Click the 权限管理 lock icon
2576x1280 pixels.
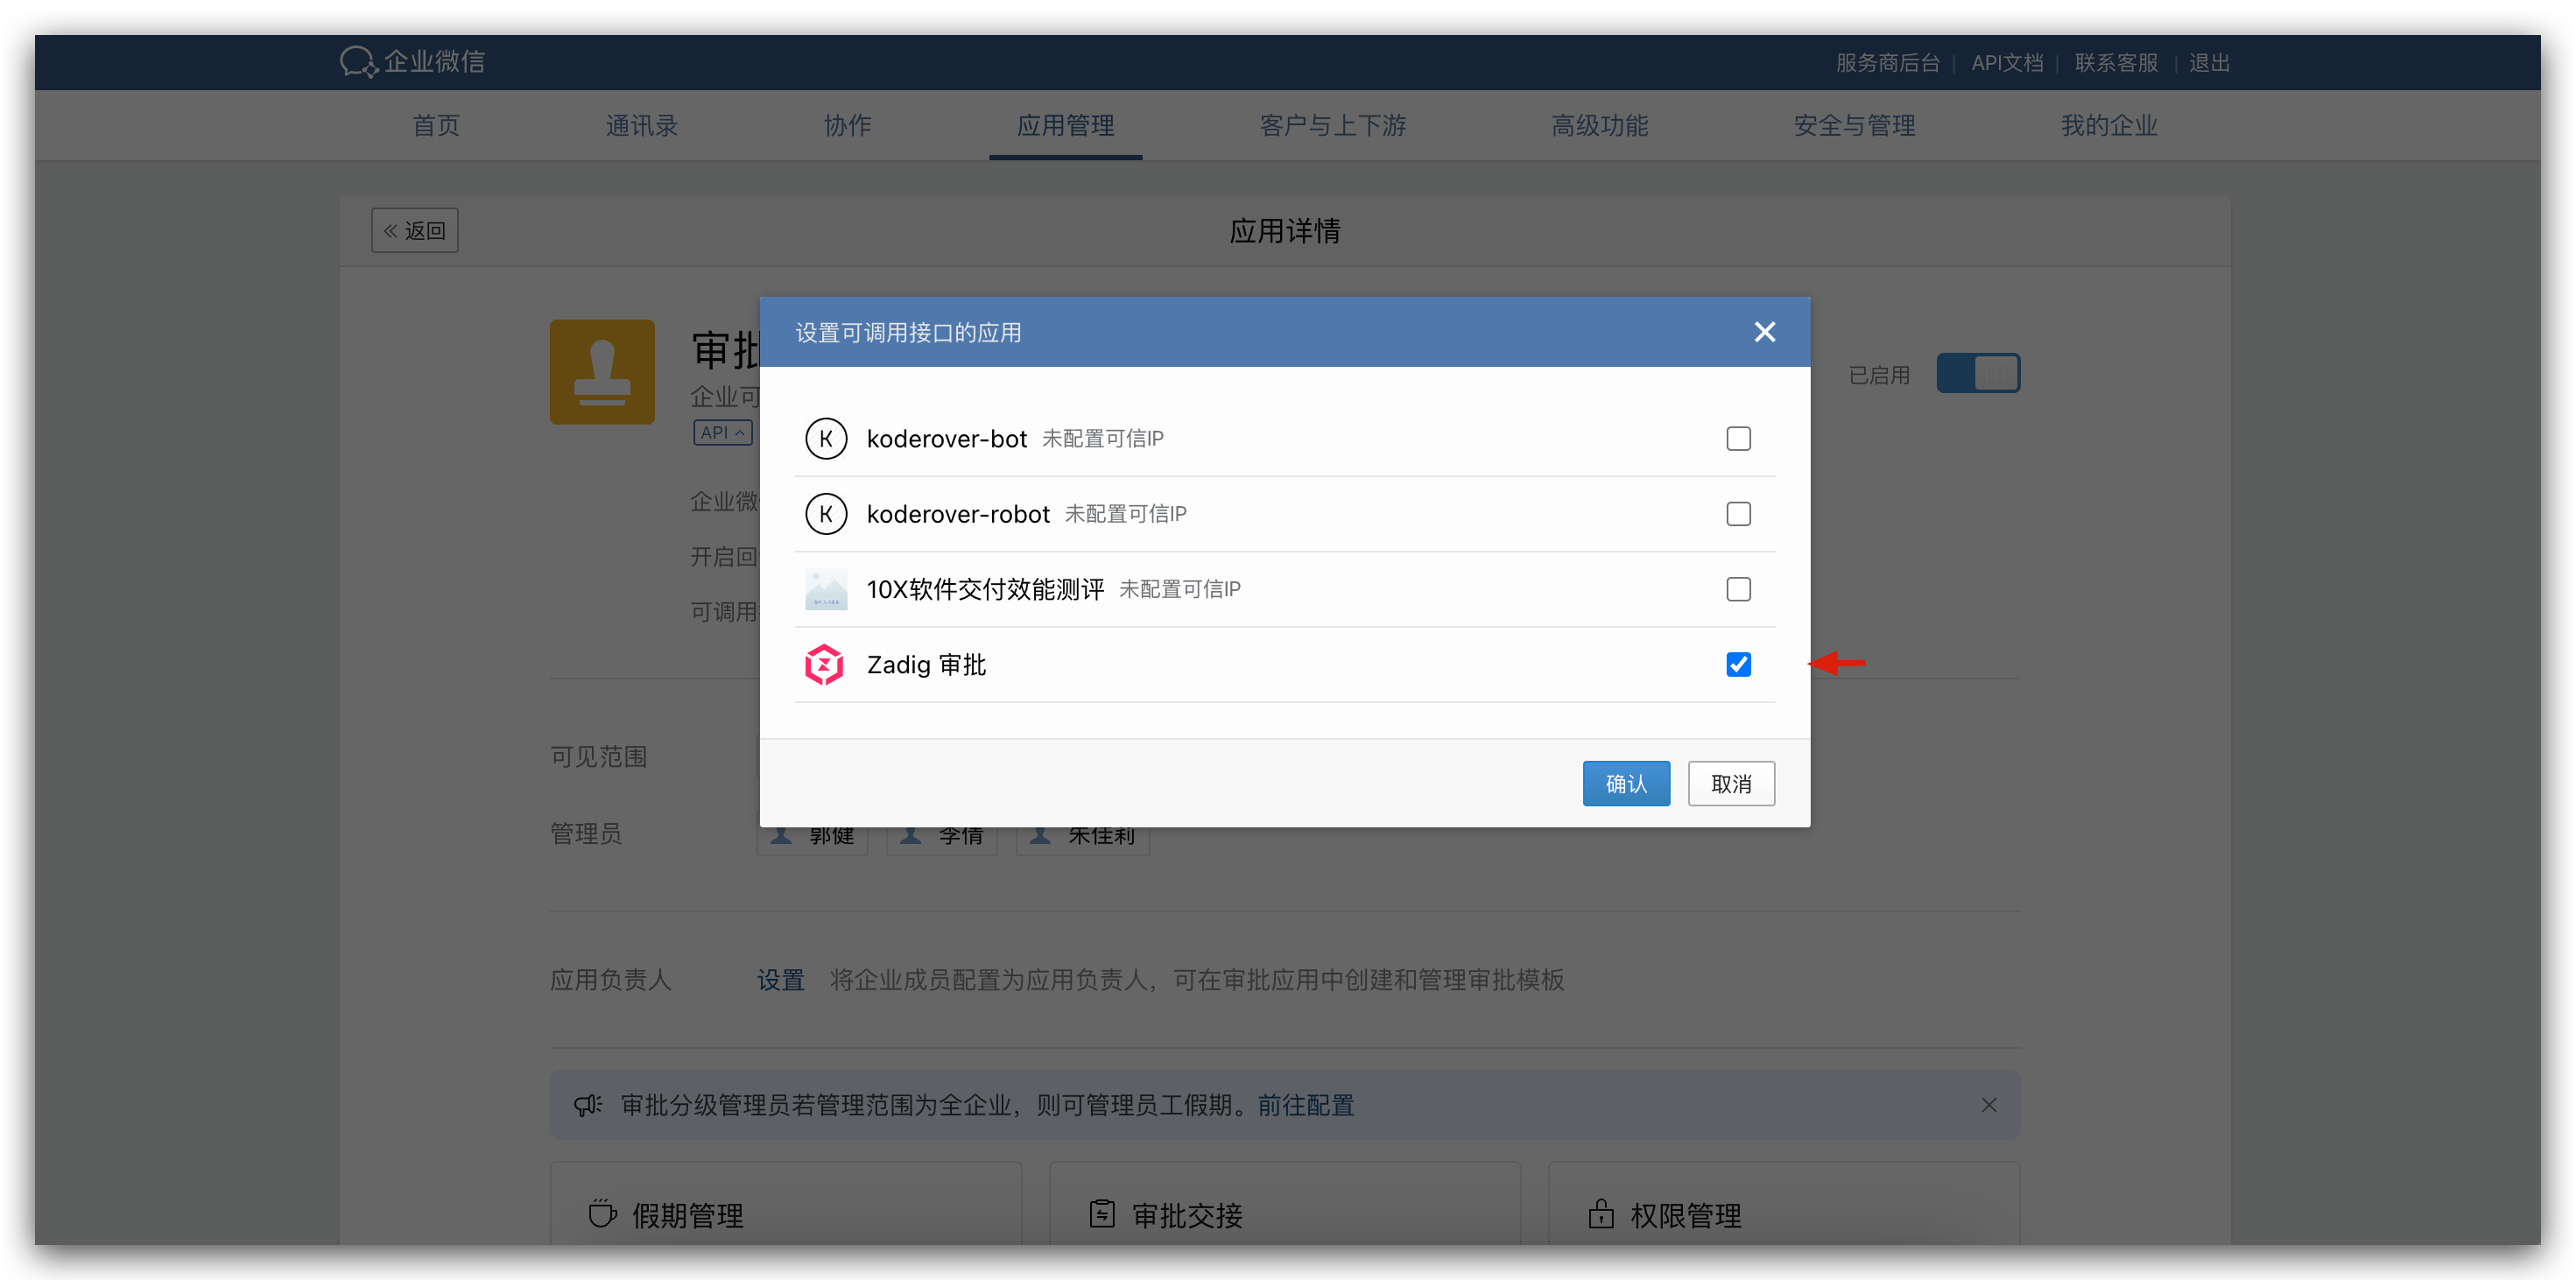pos(1601,1214)
